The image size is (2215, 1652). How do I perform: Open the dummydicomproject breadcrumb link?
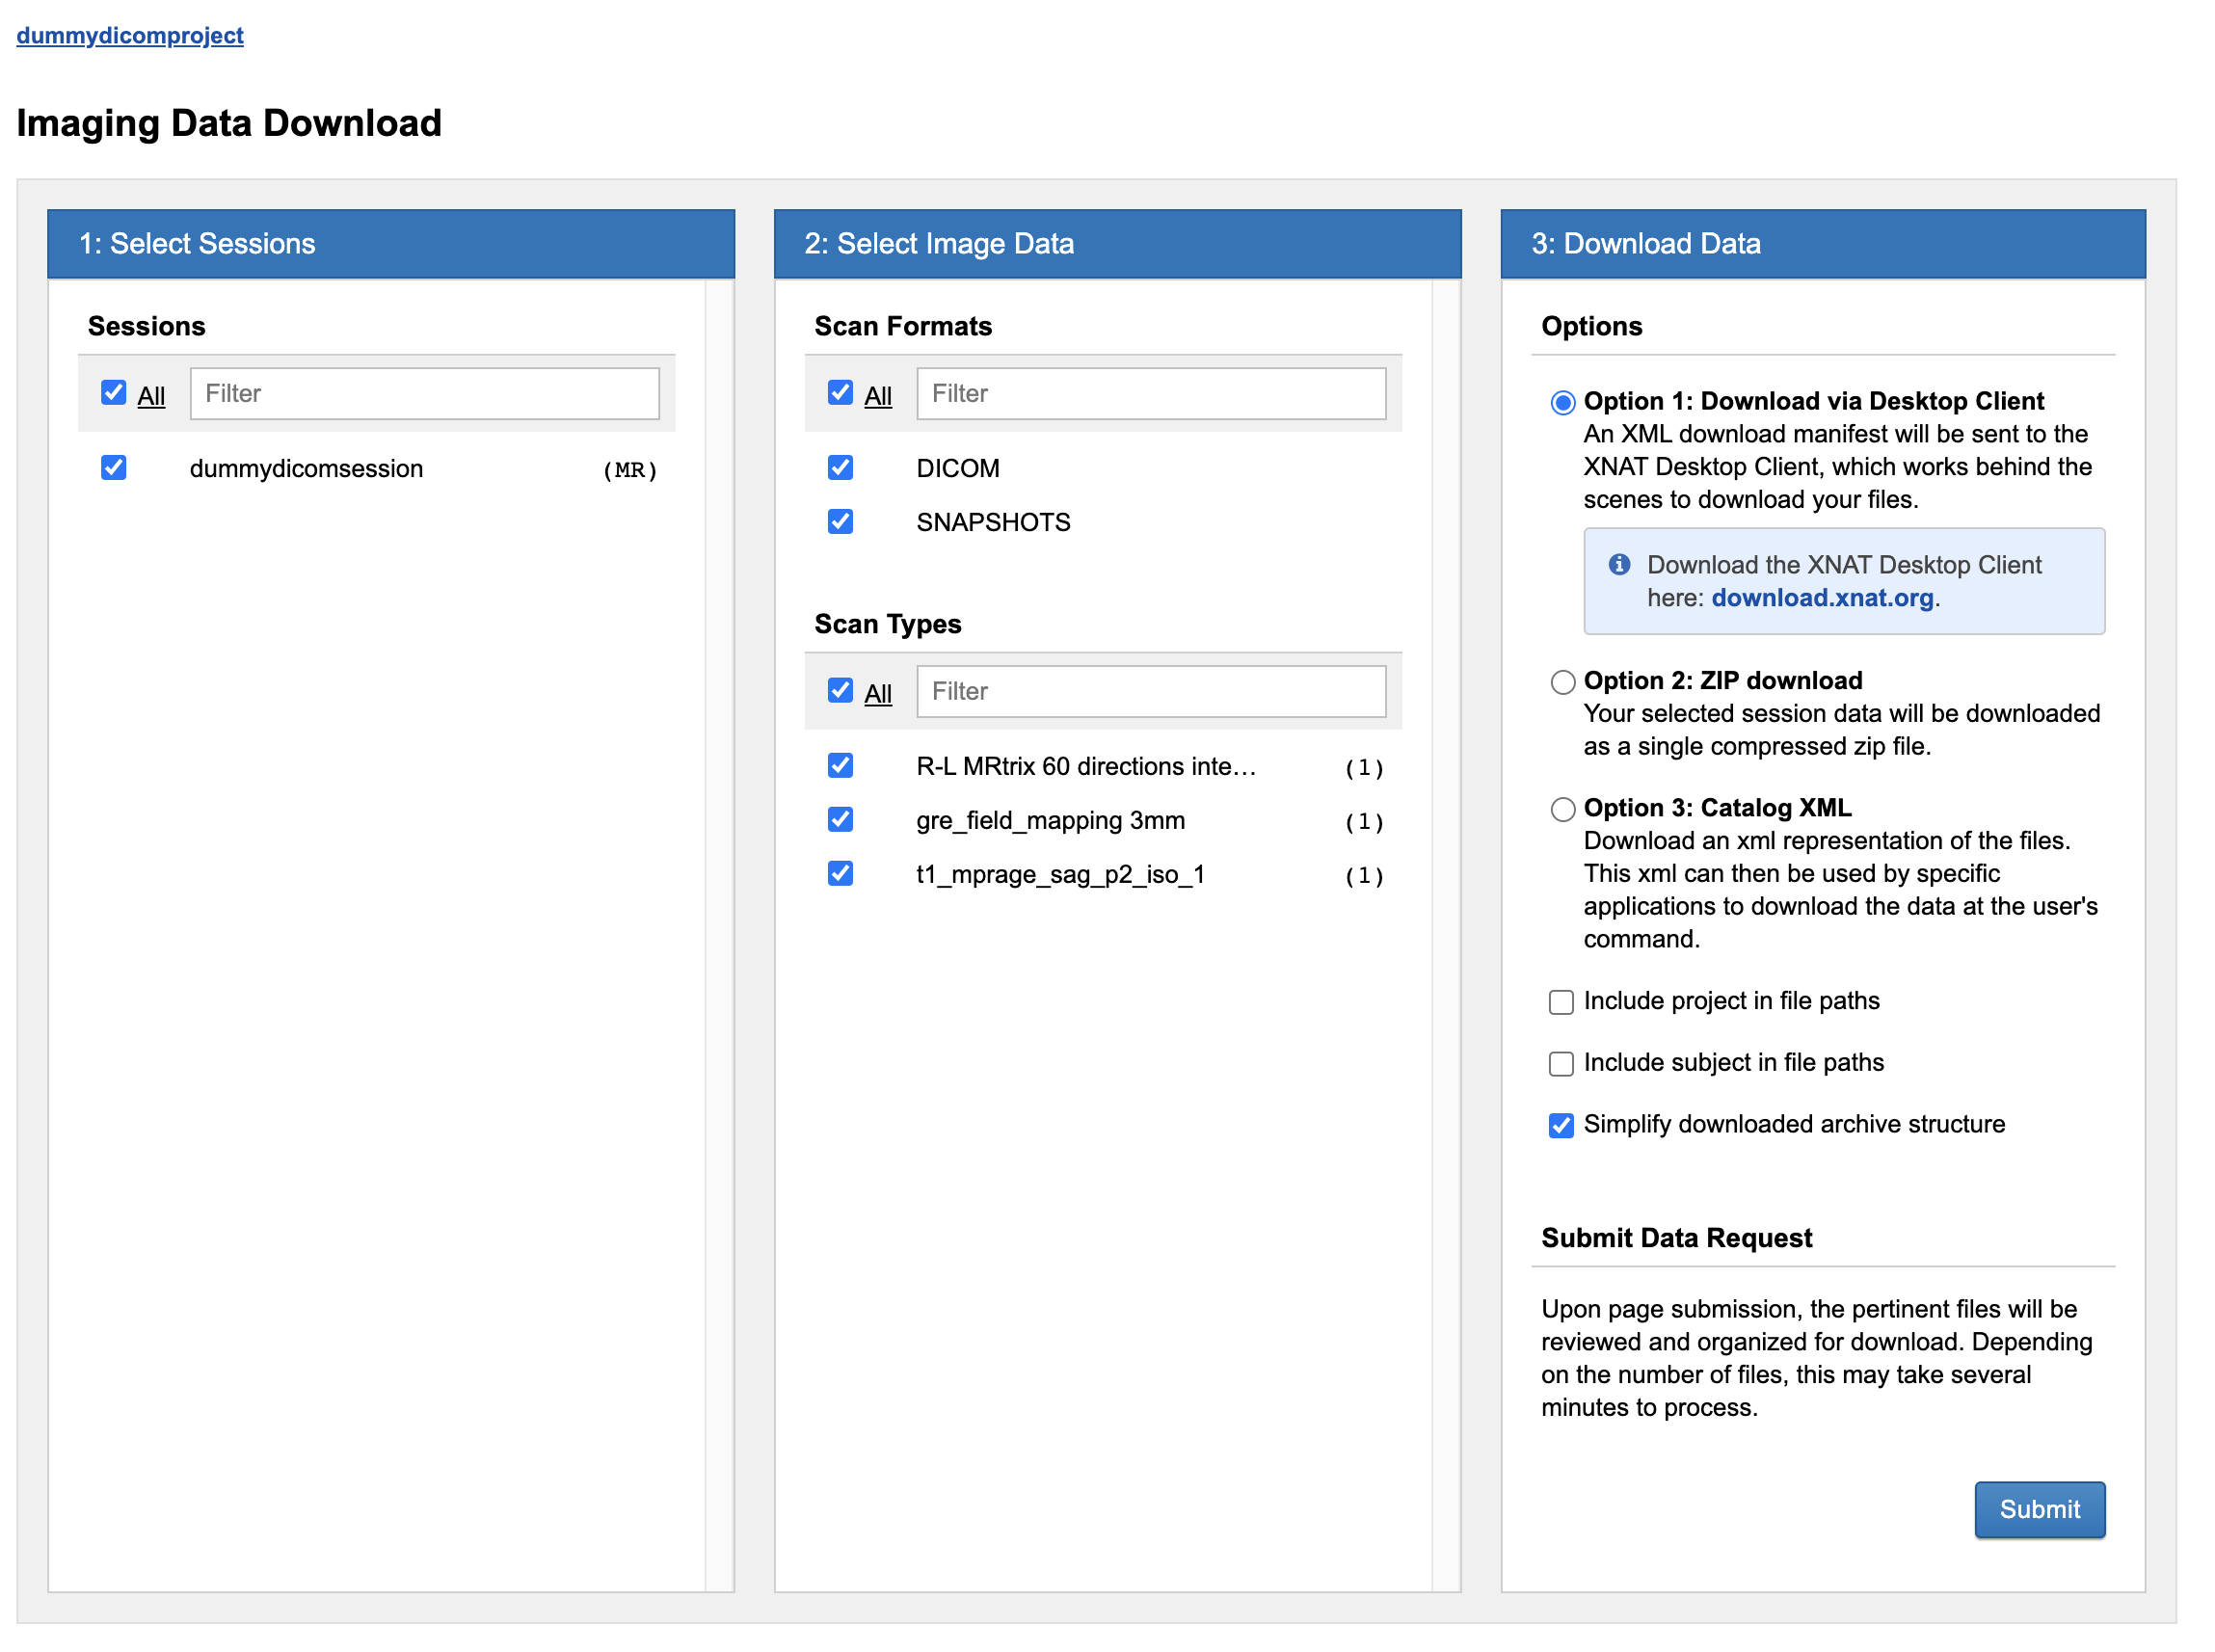point(130,36)
